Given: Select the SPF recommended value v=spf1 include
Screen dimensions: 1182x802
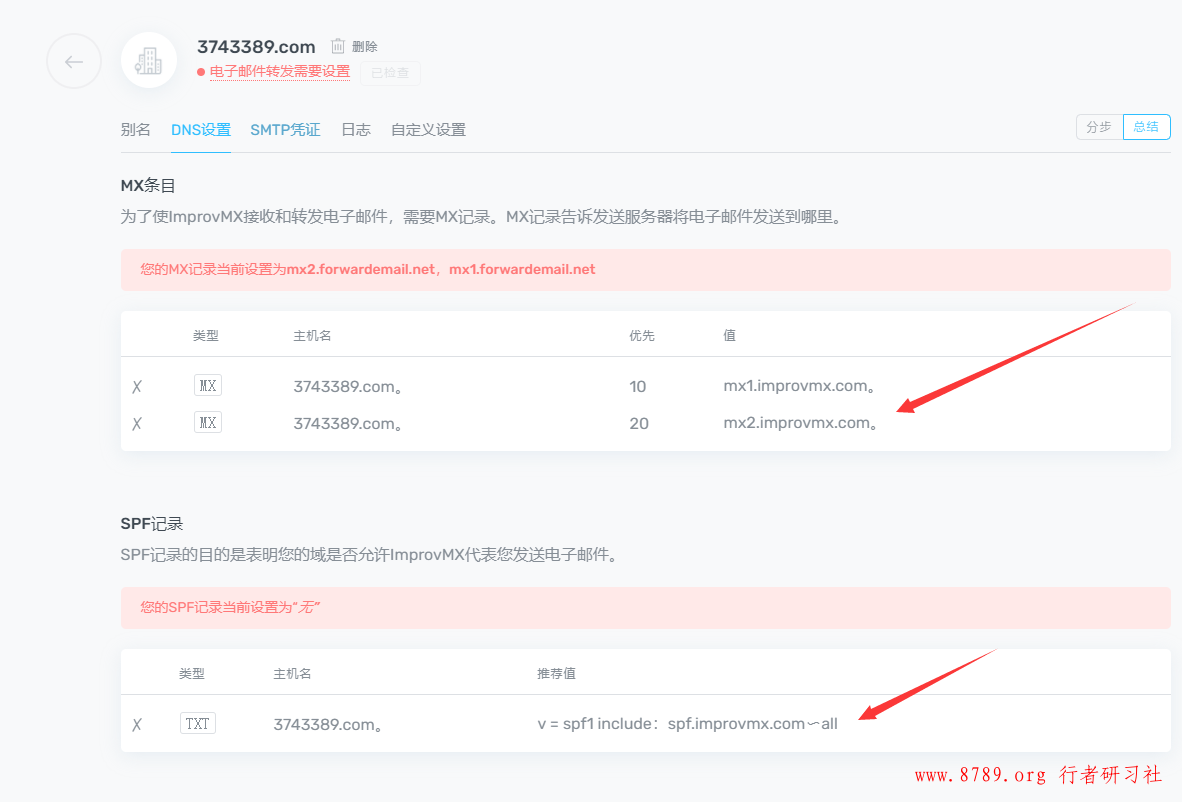Looking at the screenshot, I should point(687,724).
